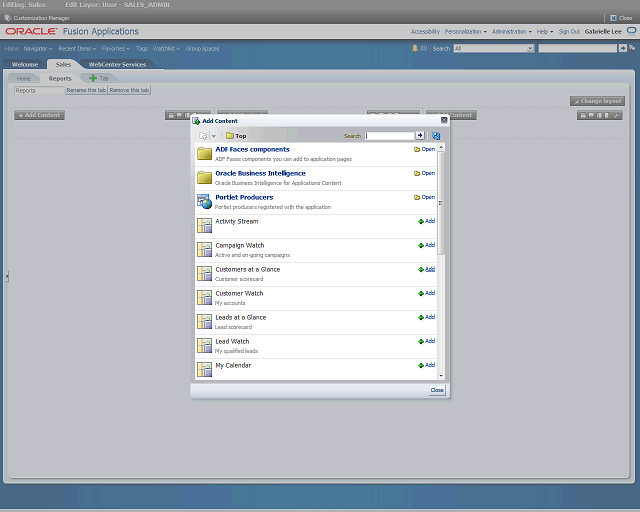Open the ADF Faces components Open link
640x512 pixels.
[x=424, y=149]
